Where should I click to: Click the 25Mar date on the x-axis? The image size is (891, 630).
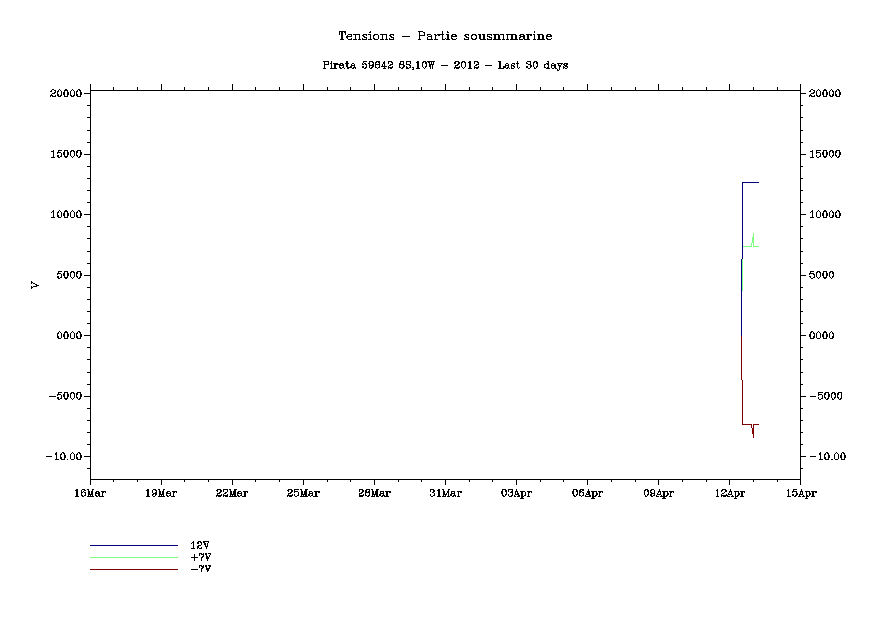coord(303,493)
